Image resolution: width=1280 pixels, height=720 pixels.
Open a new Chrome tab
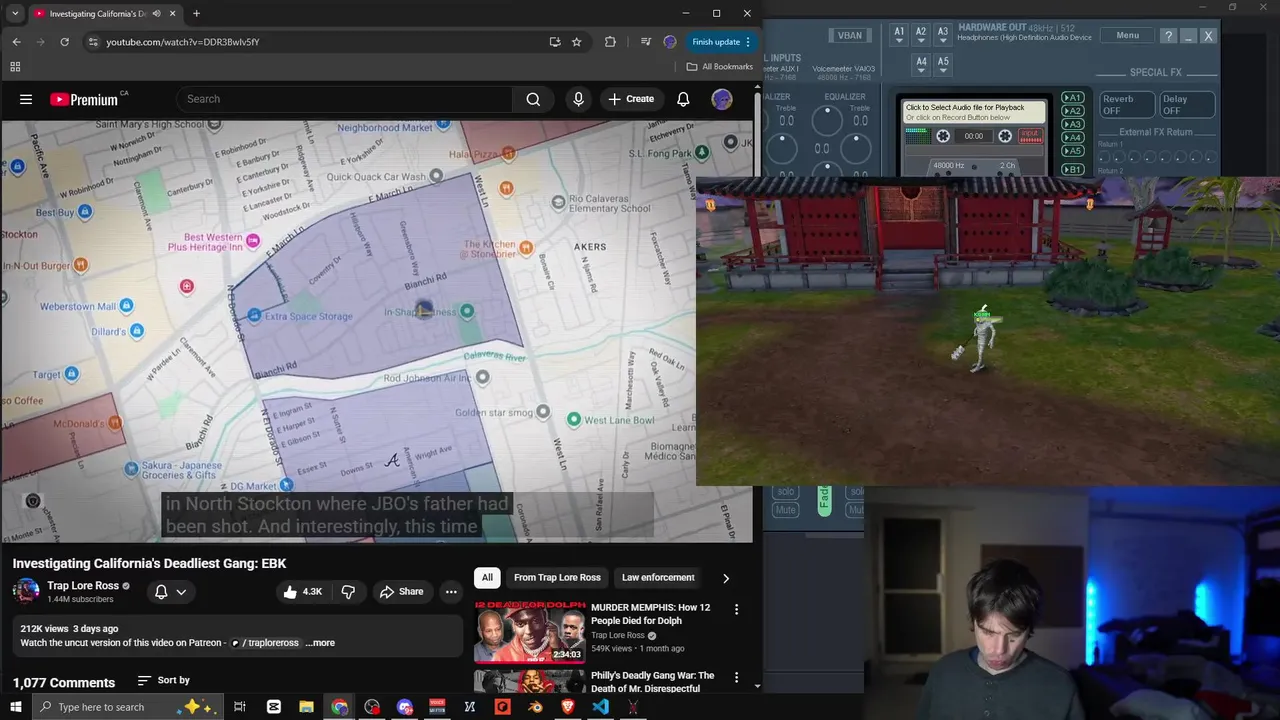pos(196,14)
